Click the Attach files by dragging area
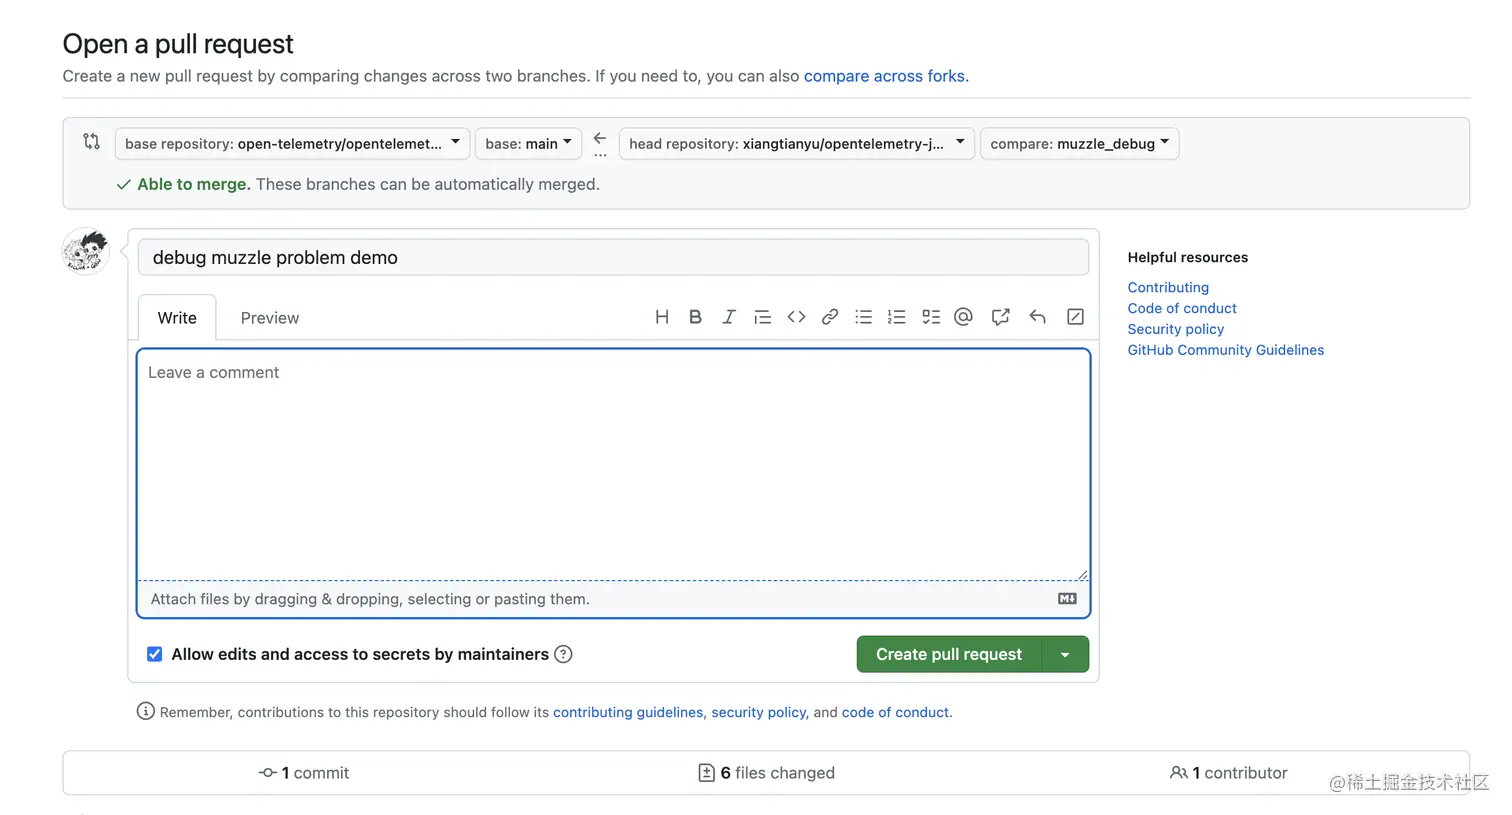 [x=613, y=599]
